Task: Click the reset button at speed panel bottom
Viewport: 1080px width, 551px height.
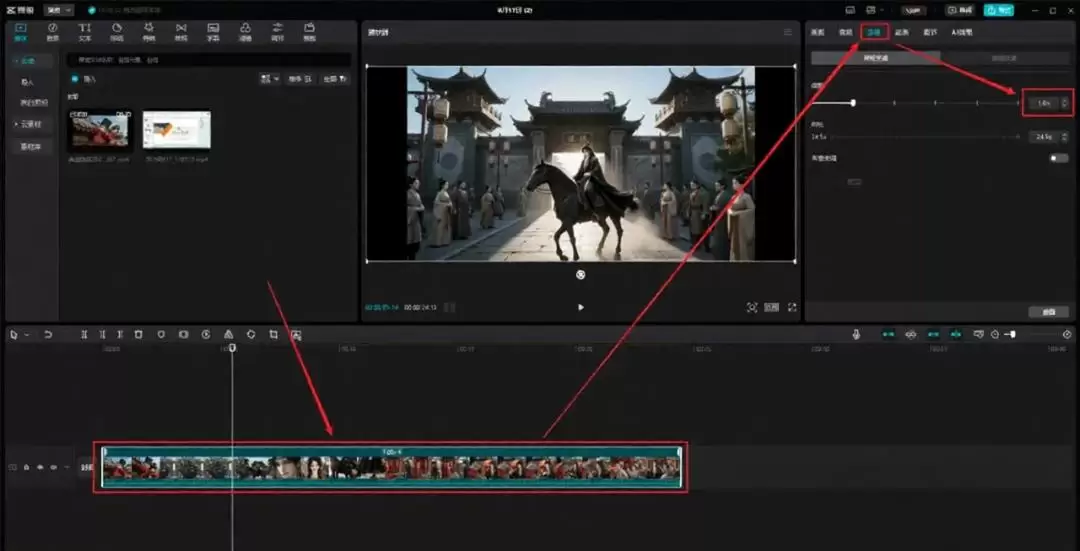Action: click(x=1048, y=312)
